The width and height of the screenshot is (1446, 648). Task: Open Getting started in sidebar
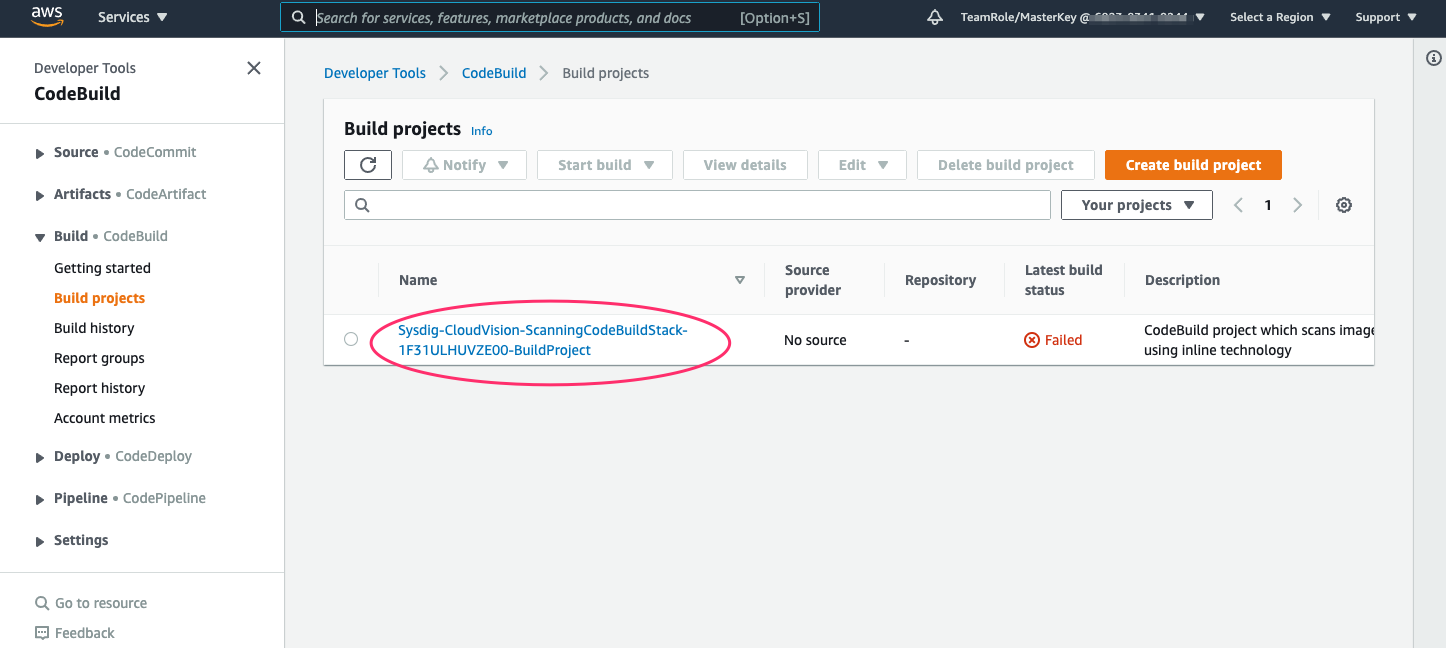point(102,268)
